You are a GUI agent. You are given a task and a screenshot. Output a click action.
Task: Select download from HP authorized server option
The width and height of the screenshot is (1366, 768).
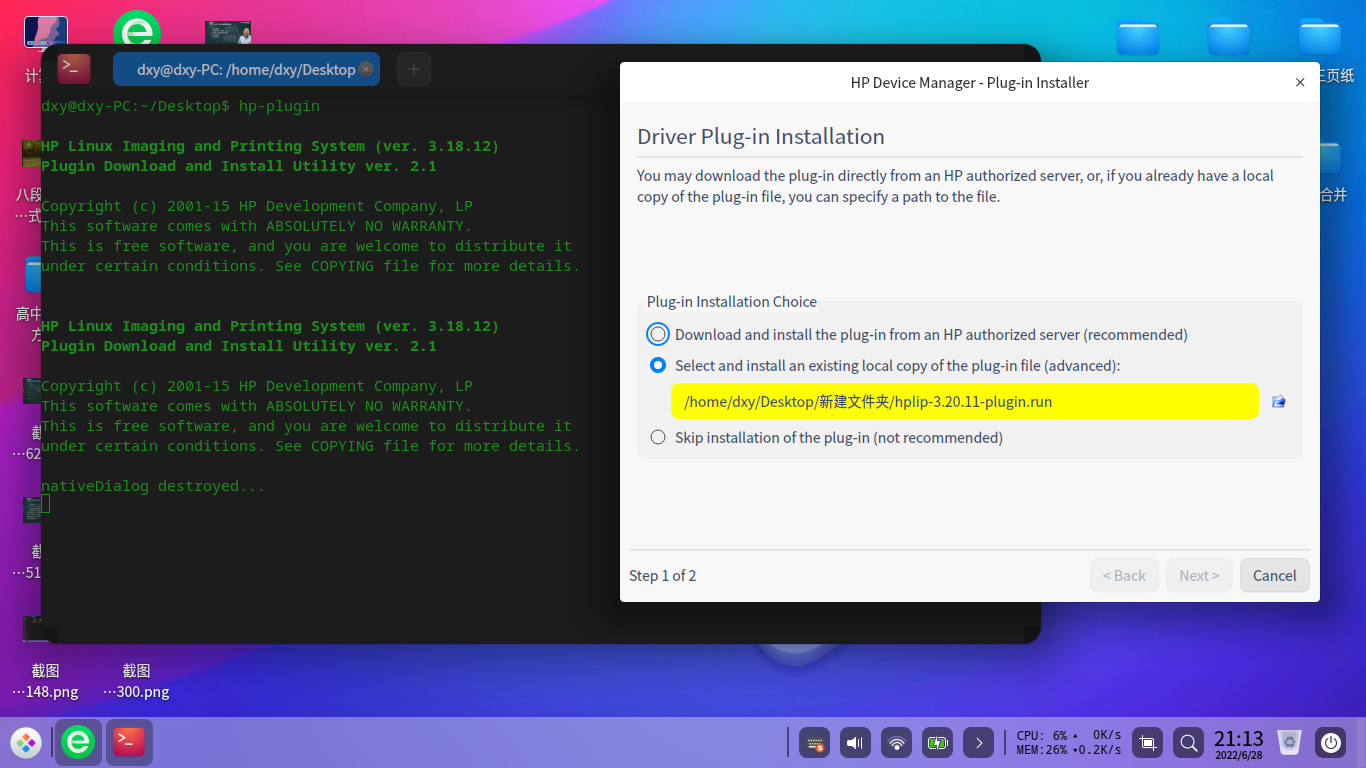pos(658,335)
